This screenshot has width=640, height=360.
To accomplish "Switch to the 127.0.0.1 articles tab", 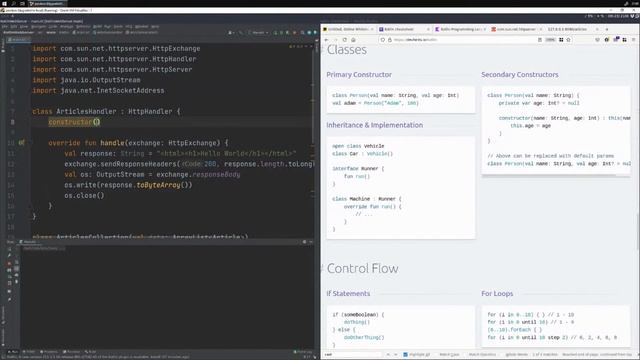I will click(573, 29).
